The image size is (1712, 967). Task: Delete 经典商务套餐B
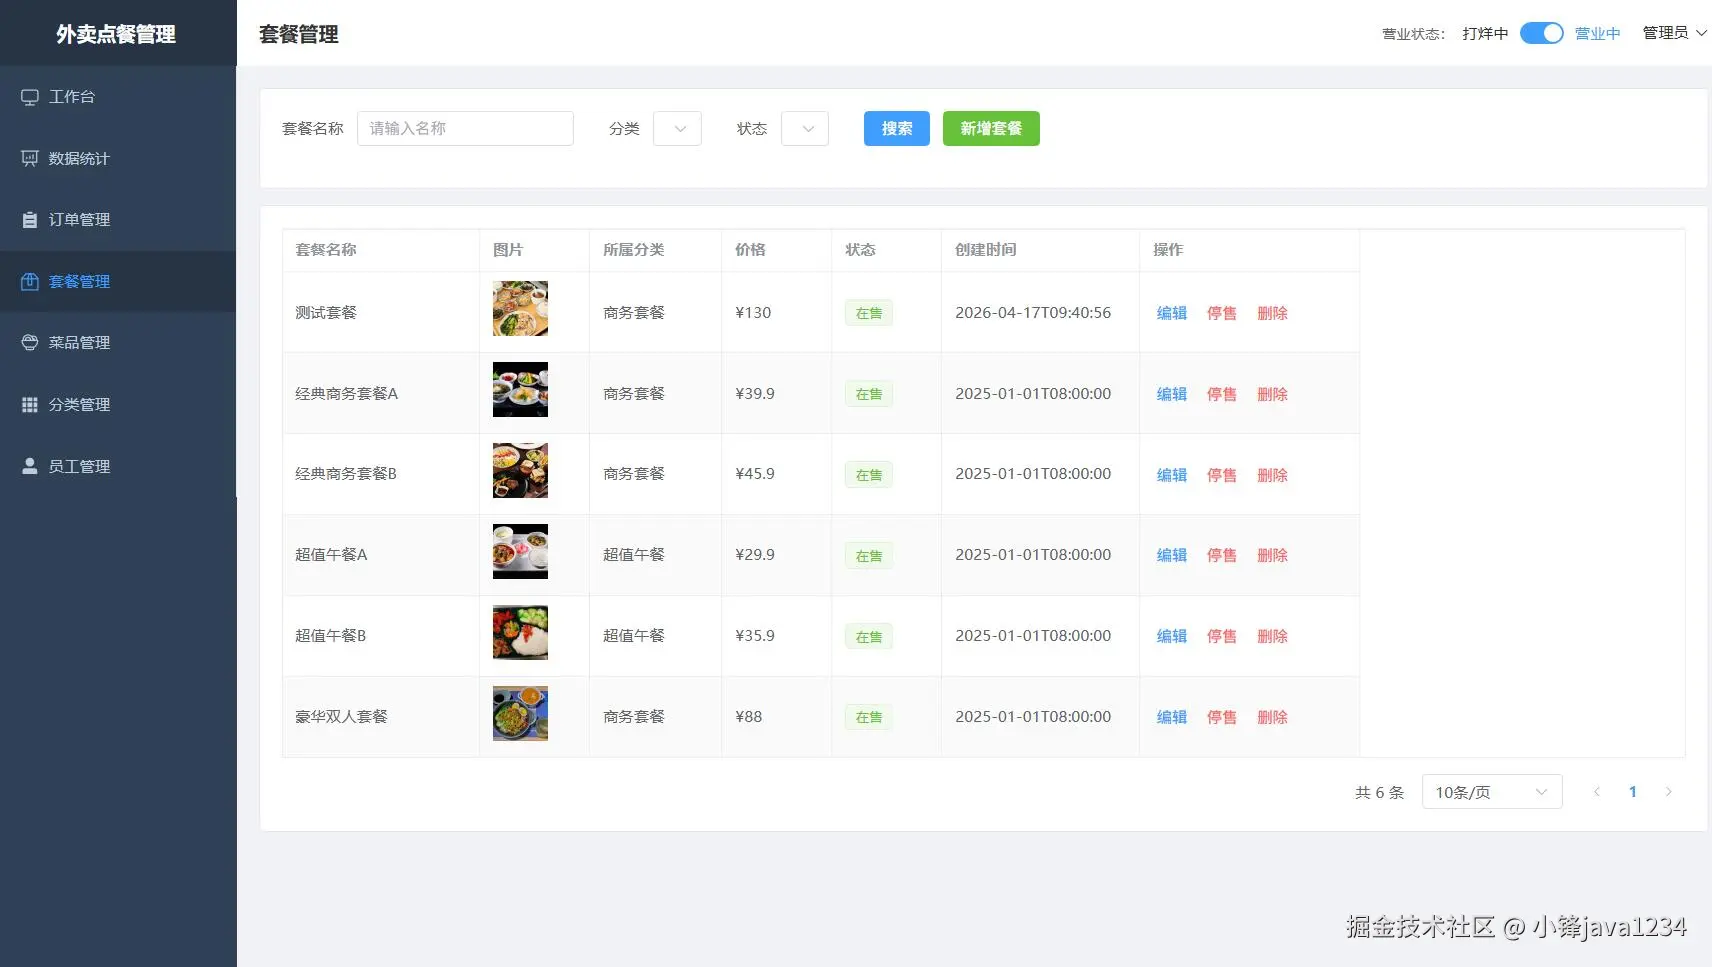coord(1272,475)
